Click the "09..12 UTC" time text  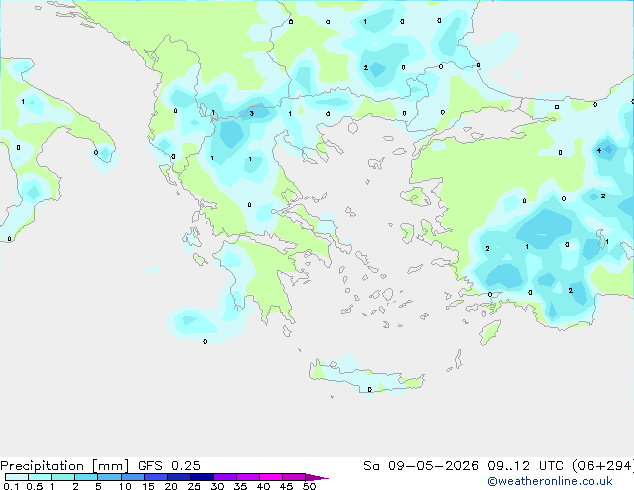pyautogui.click(x=525, y=466)
